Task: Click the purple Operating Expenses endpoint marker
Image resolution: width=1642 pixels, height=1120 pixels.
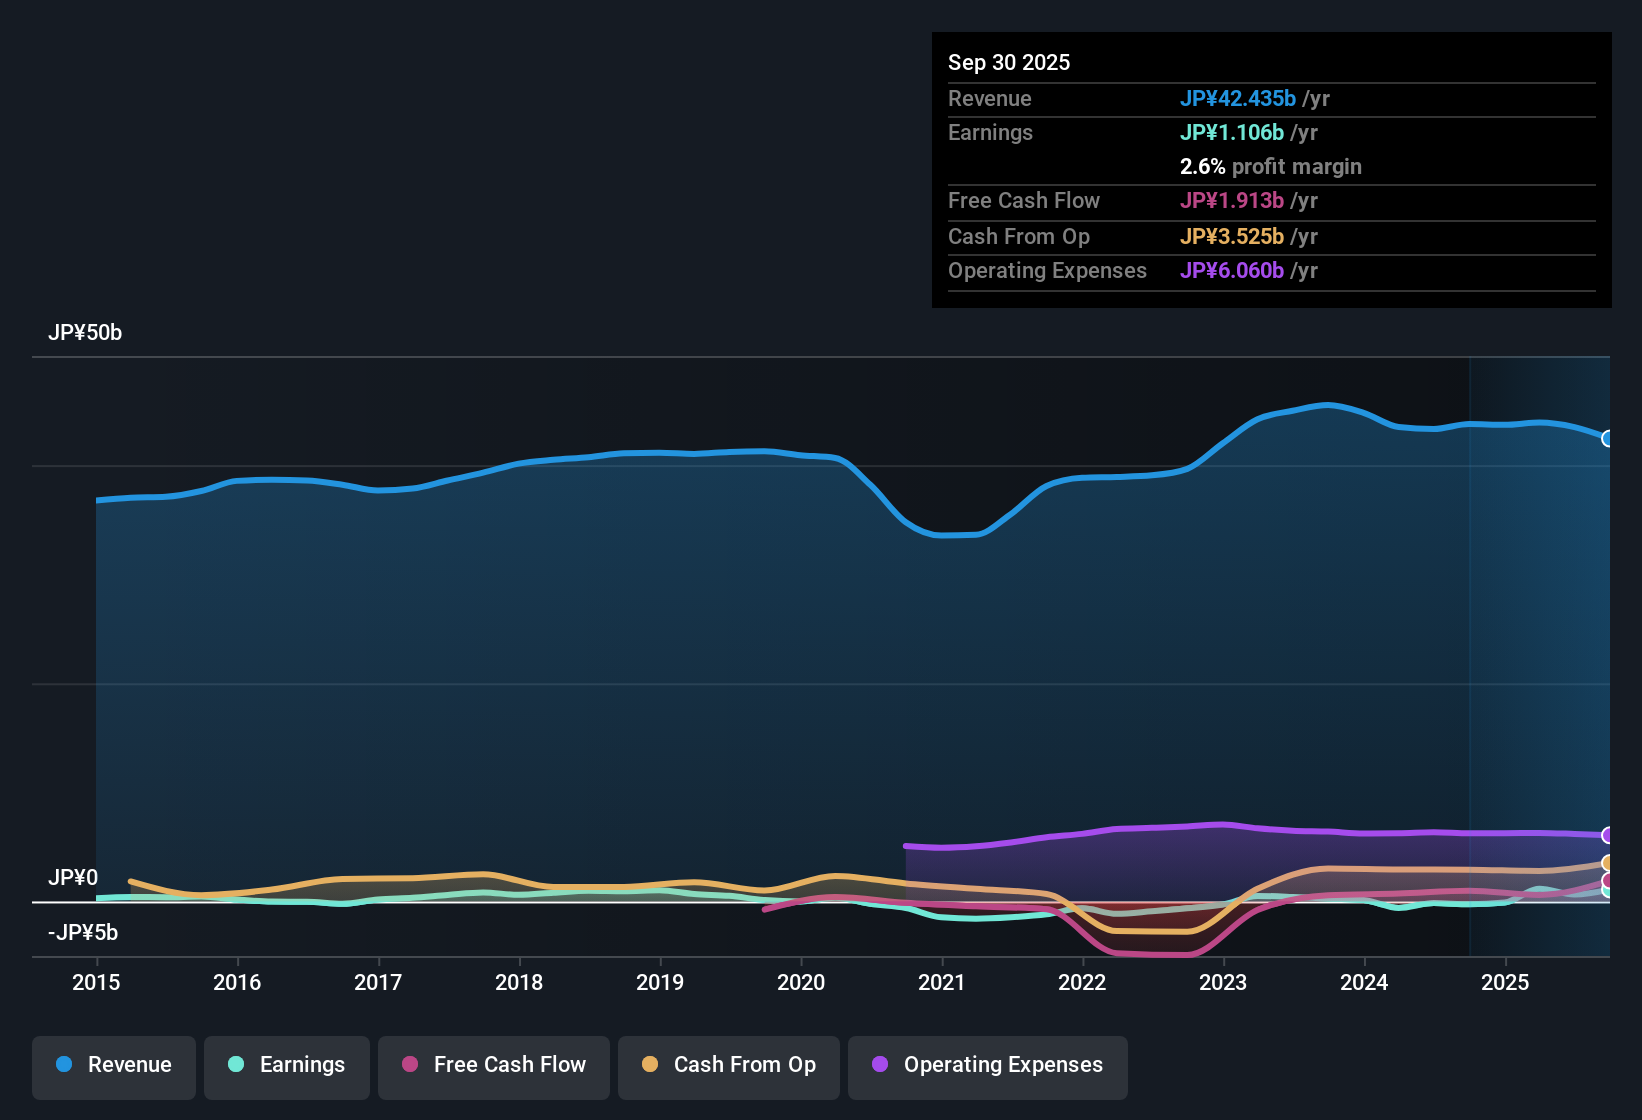Action: tap(1607, 835)
